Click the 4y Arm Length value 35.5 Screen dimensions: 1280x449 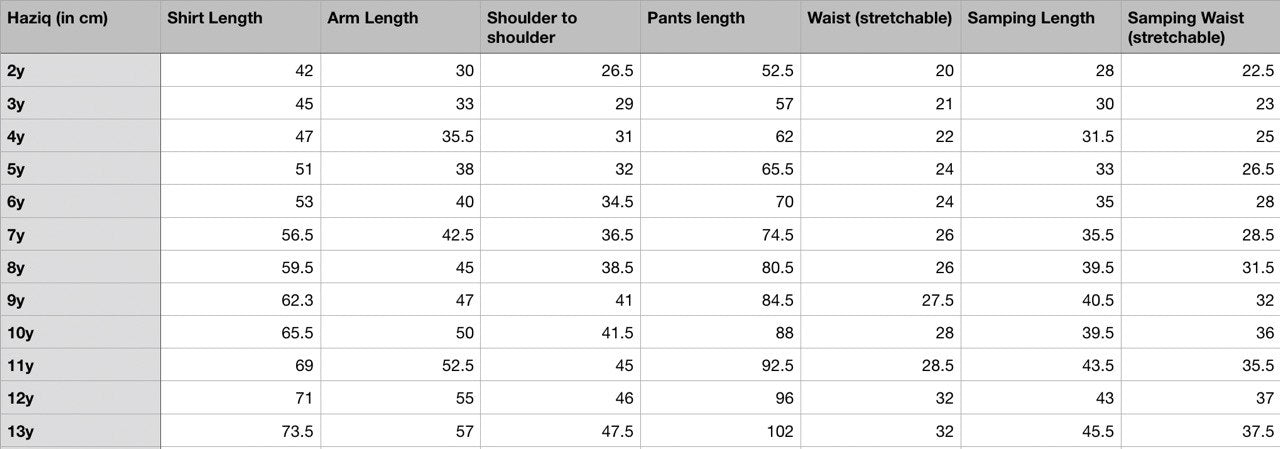(400, 136)
